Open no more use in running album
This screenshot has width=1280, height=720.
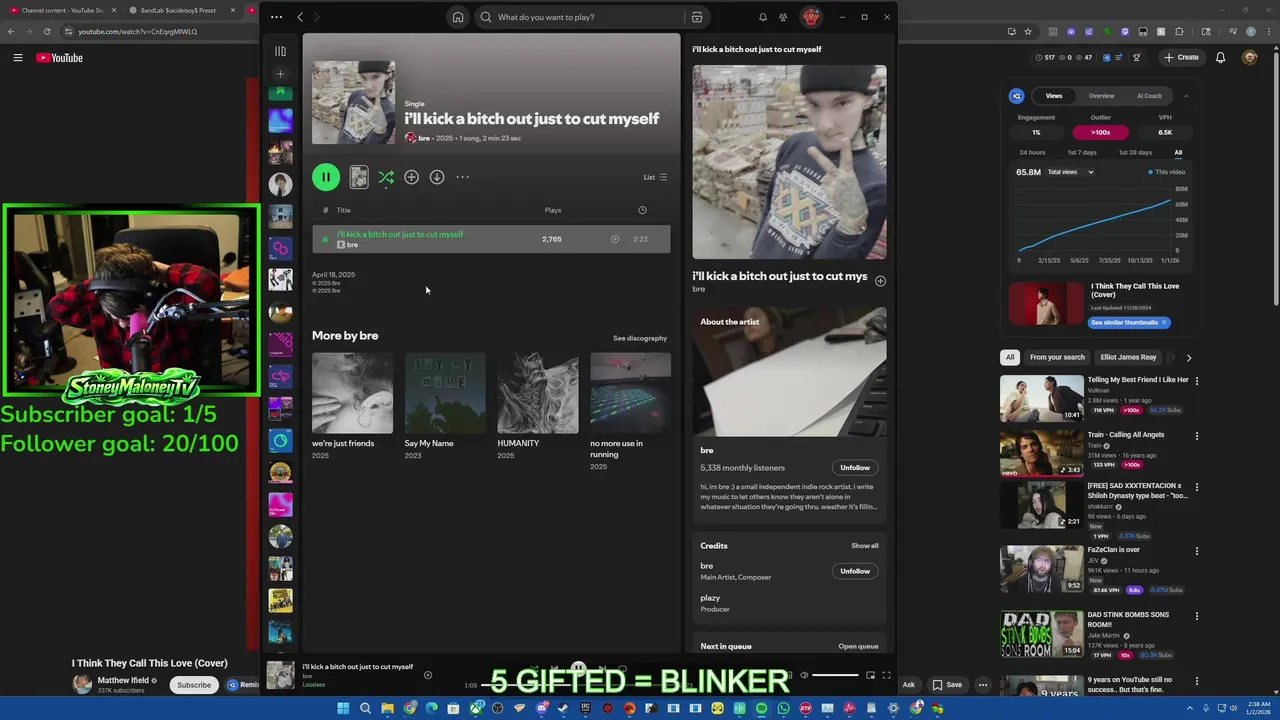[x=631, y=412]
